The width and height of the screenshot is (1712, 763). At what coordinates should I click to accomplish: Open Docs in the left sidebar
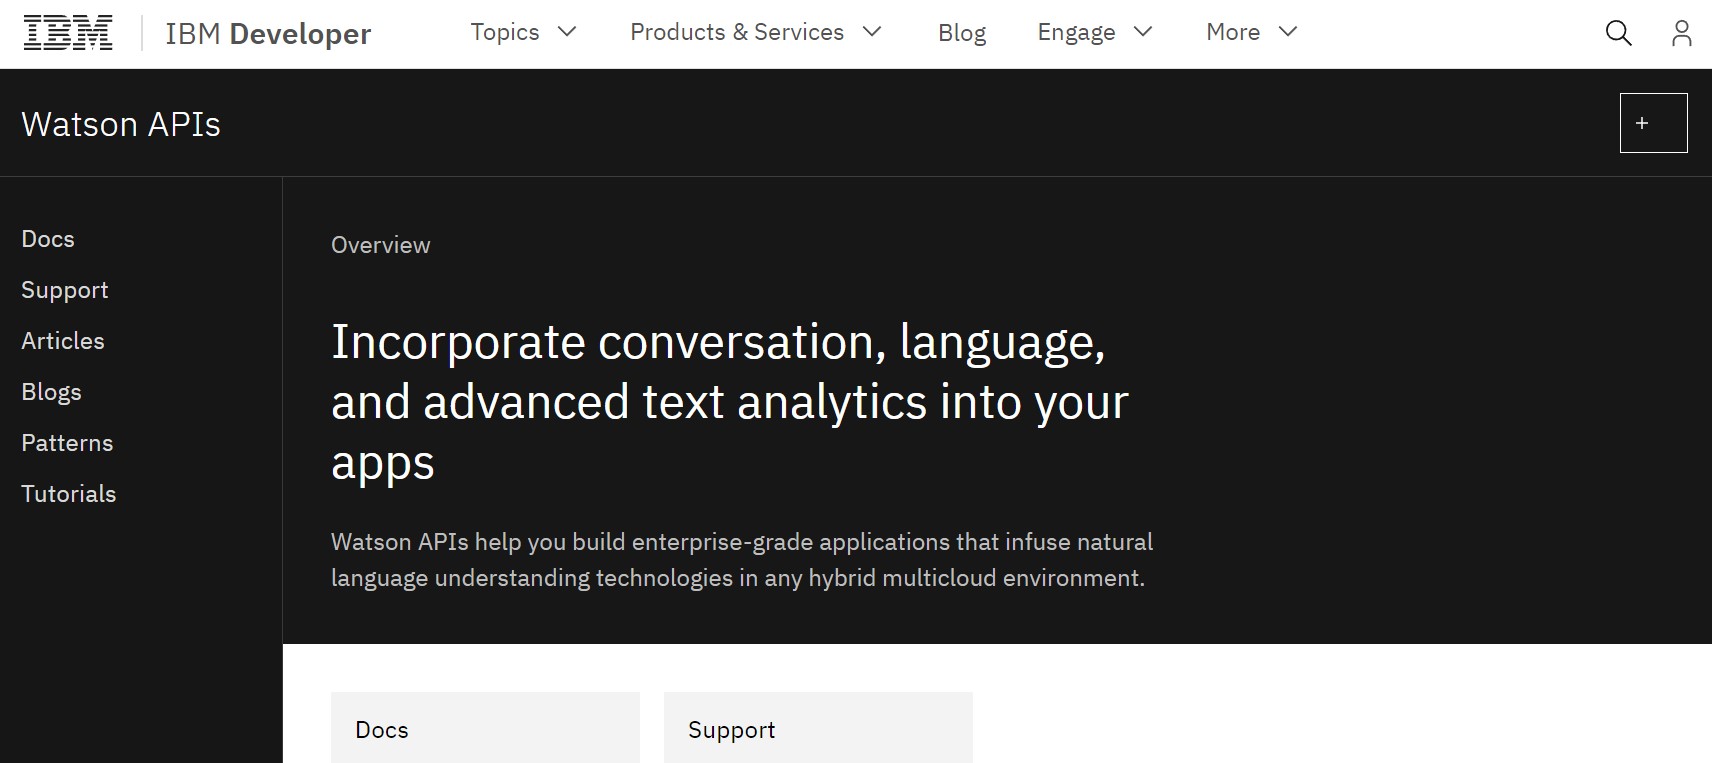(x=48, y=239)
